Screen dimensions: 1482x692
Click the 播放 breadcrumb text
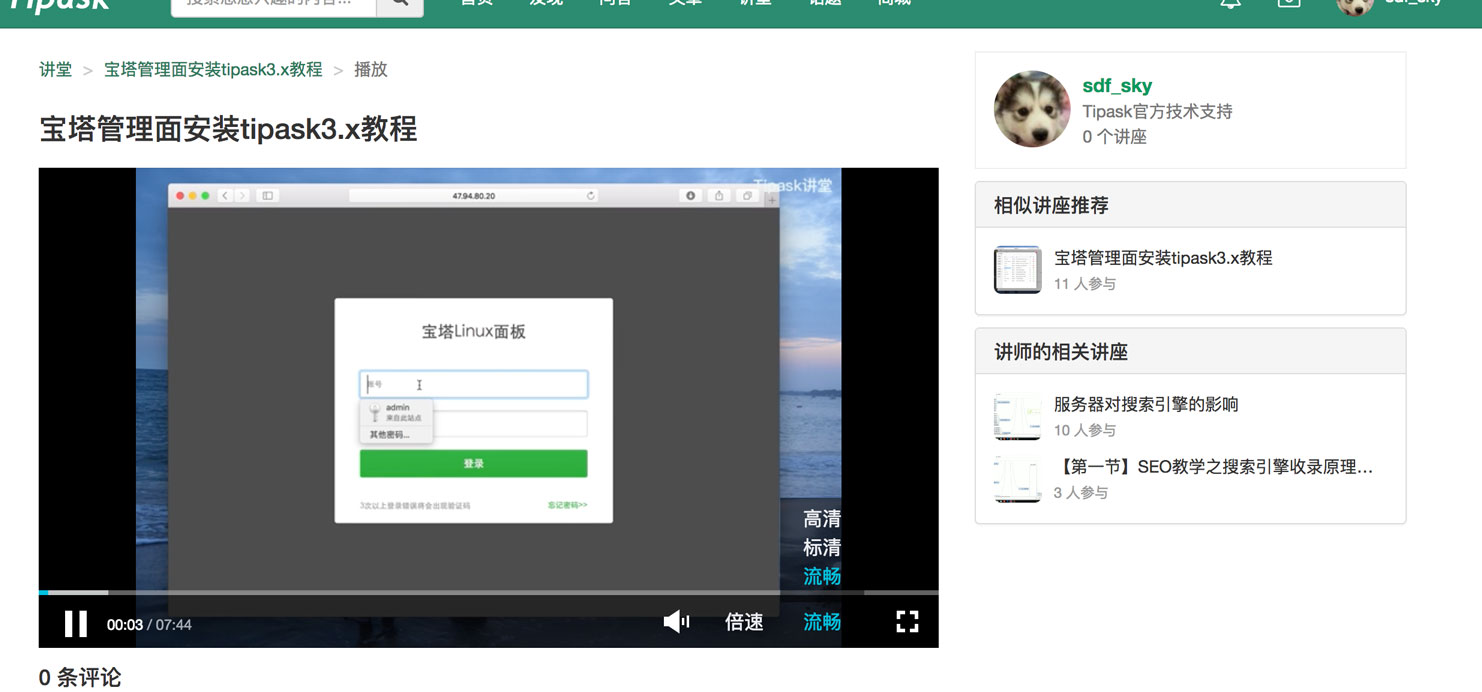pos(371,69)
